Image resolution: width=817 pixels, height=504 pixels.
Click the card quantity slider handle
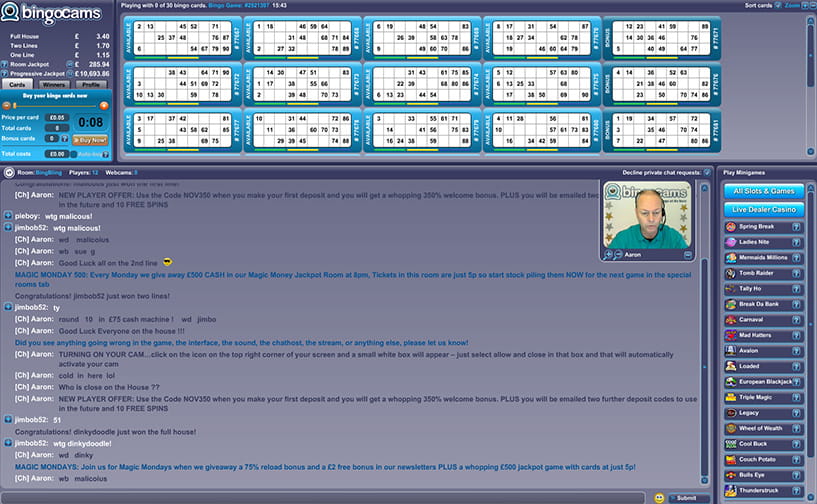click(x=15, y=106)
